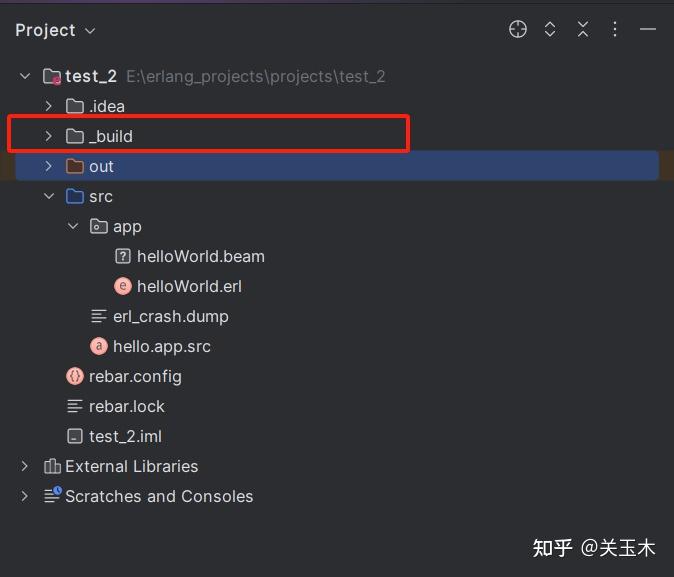Click the Collapse All icon
This screenshot has height=577, width=674.
coord(583,30)
